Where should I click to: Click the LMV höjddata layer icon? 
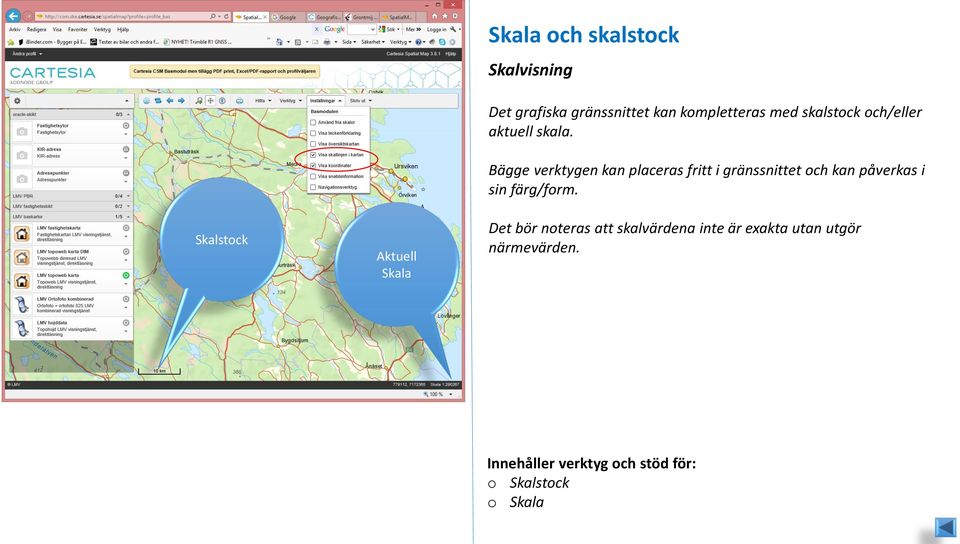click(x=22, y=329)
